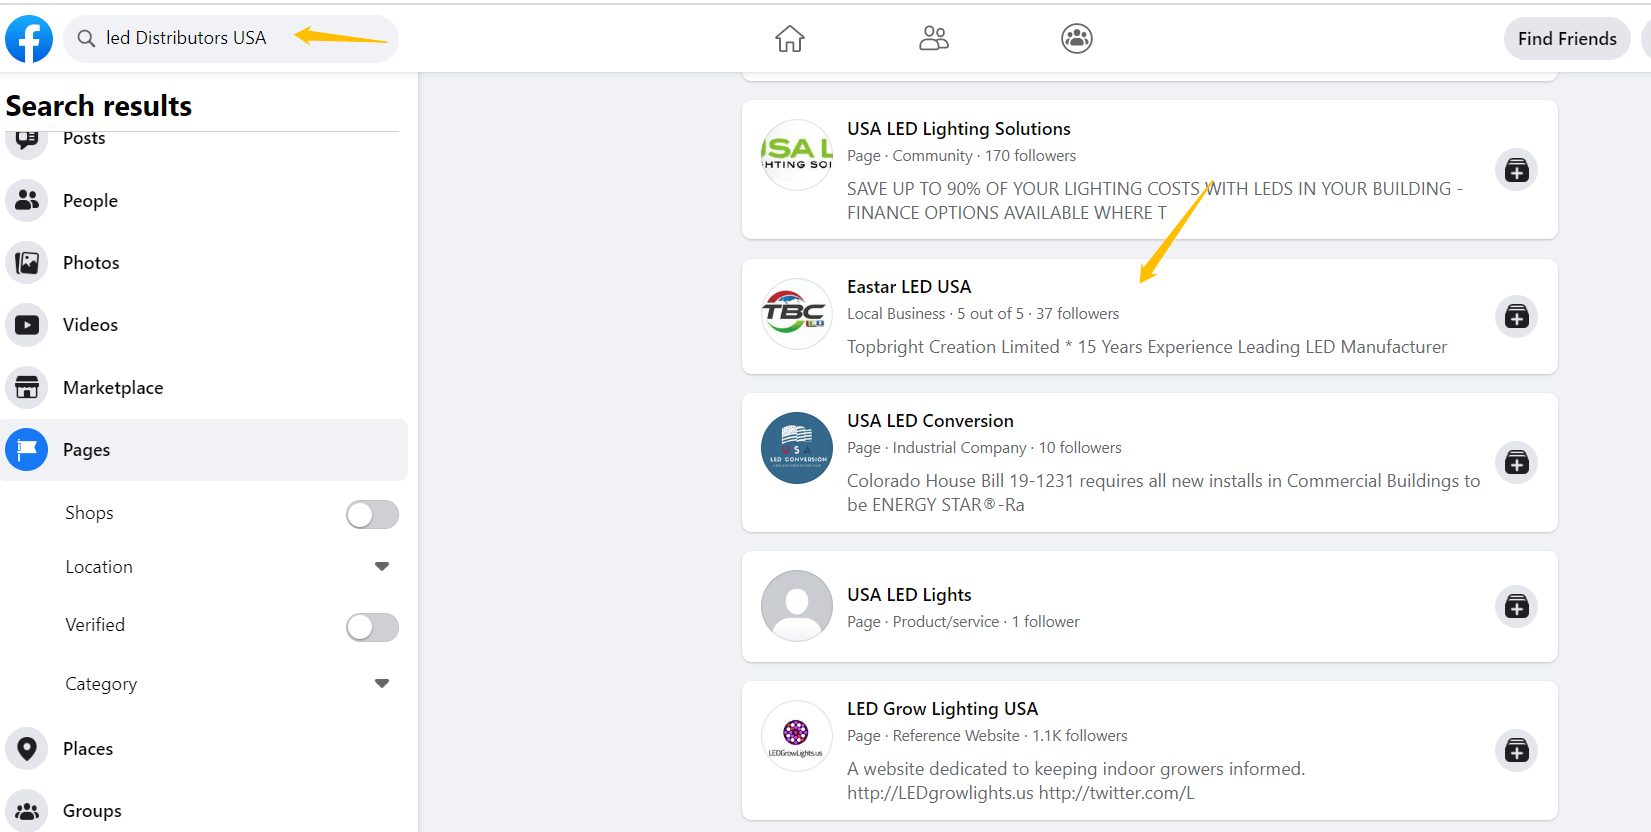Open Eastar LED USA title link

[909, 287]
